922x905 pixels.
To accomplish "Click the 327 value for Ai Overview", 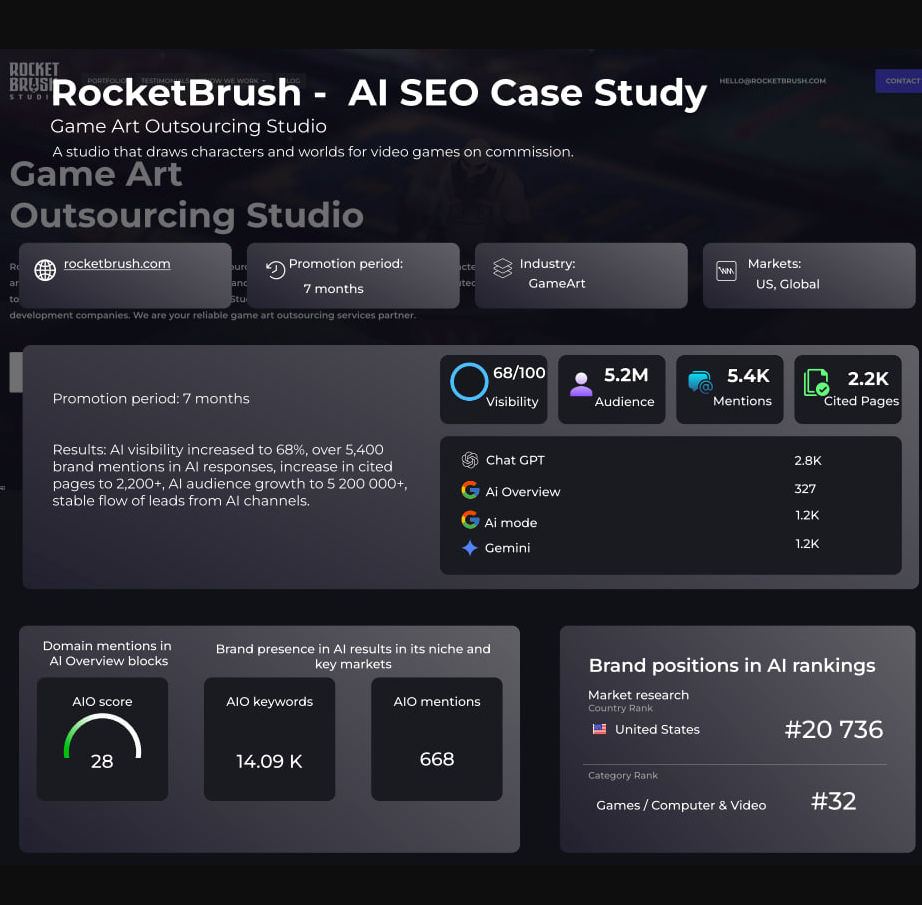I will (805, 489).
